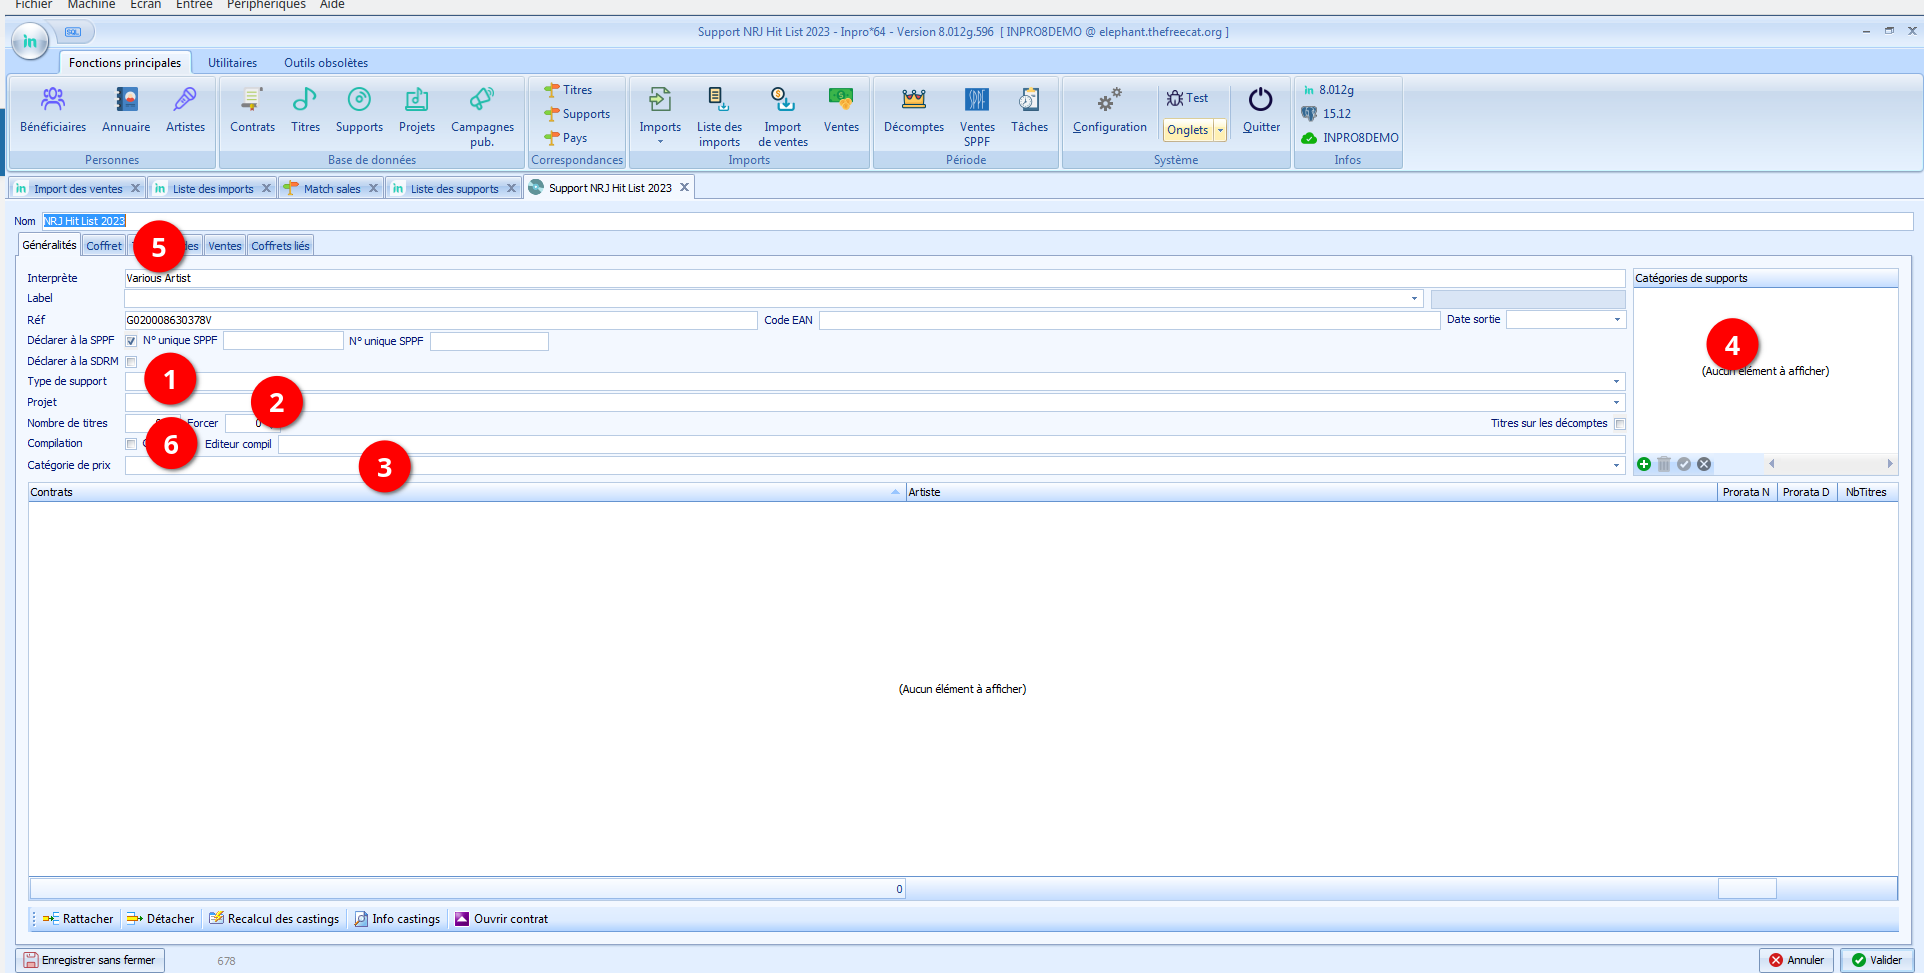Open the Annuaire directory icon

tap(126, 109)
